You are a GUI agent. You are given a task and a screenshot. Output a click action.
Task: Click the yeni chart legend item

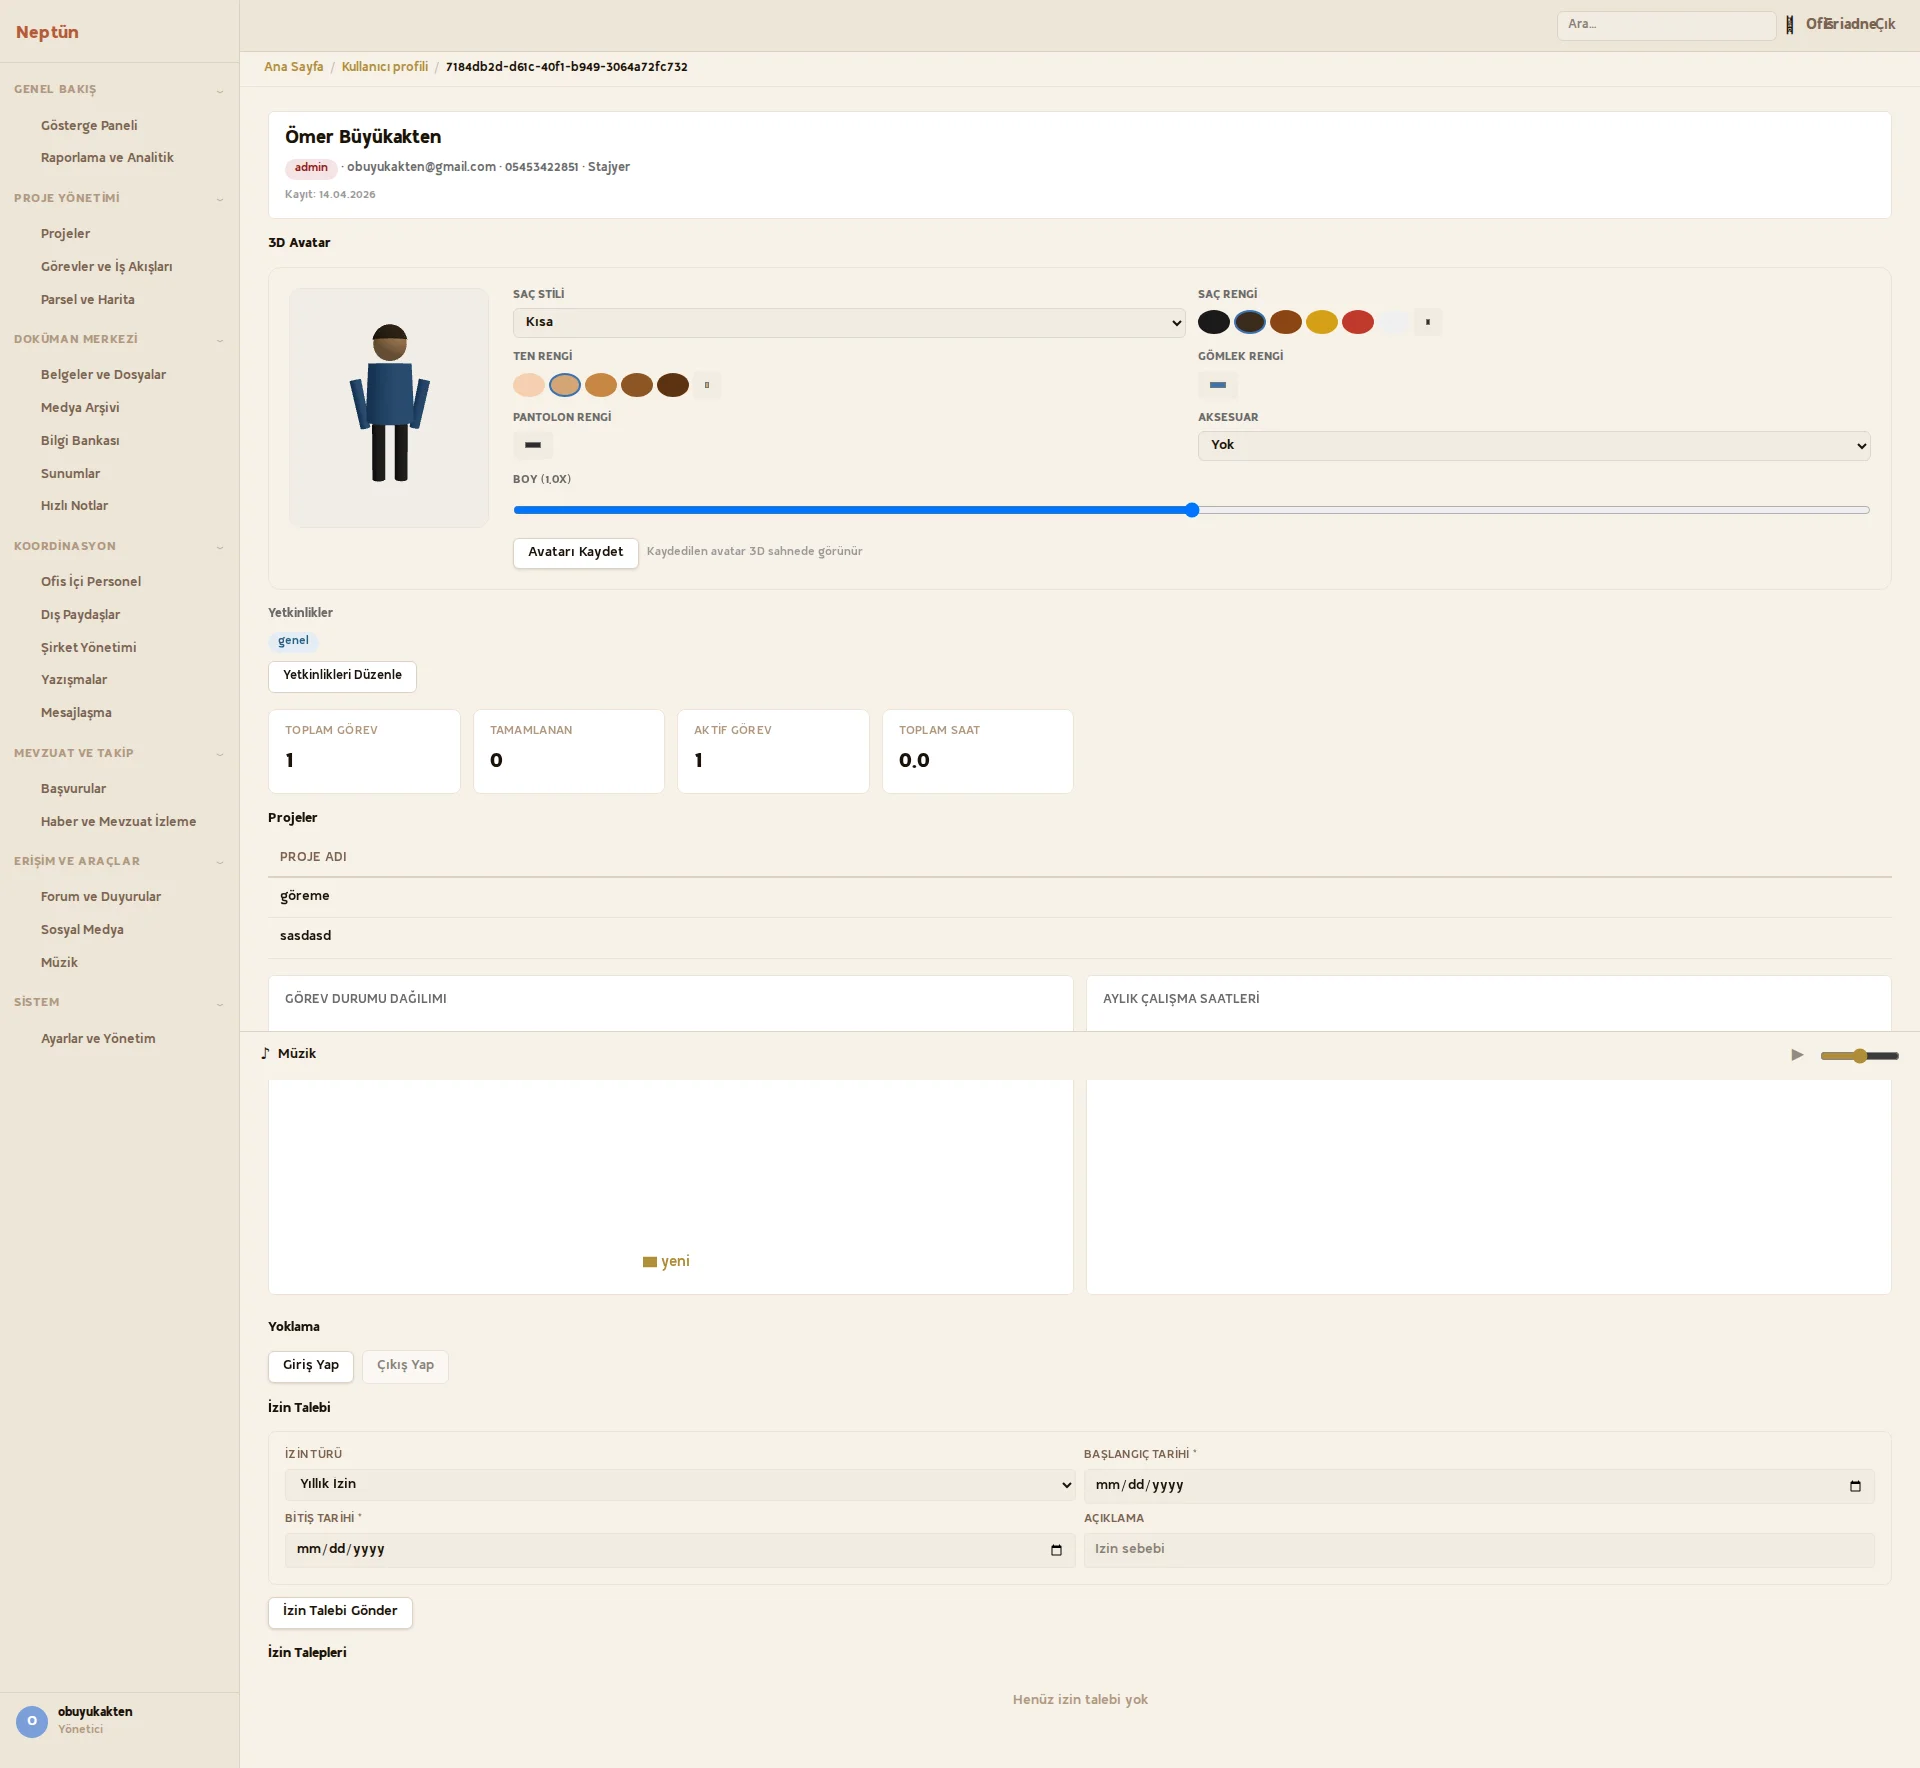(x=666, y=1262)
